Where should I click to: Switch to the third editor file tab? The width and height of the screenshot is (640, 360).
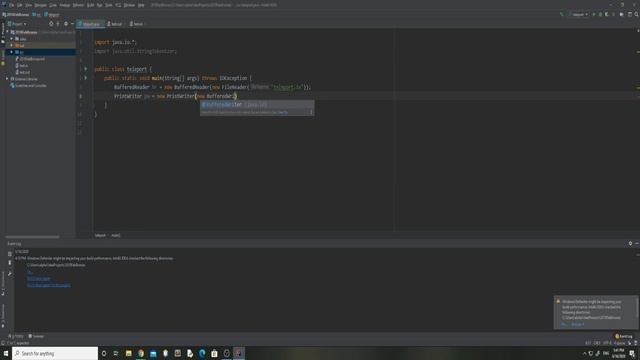tap(137, 24)
